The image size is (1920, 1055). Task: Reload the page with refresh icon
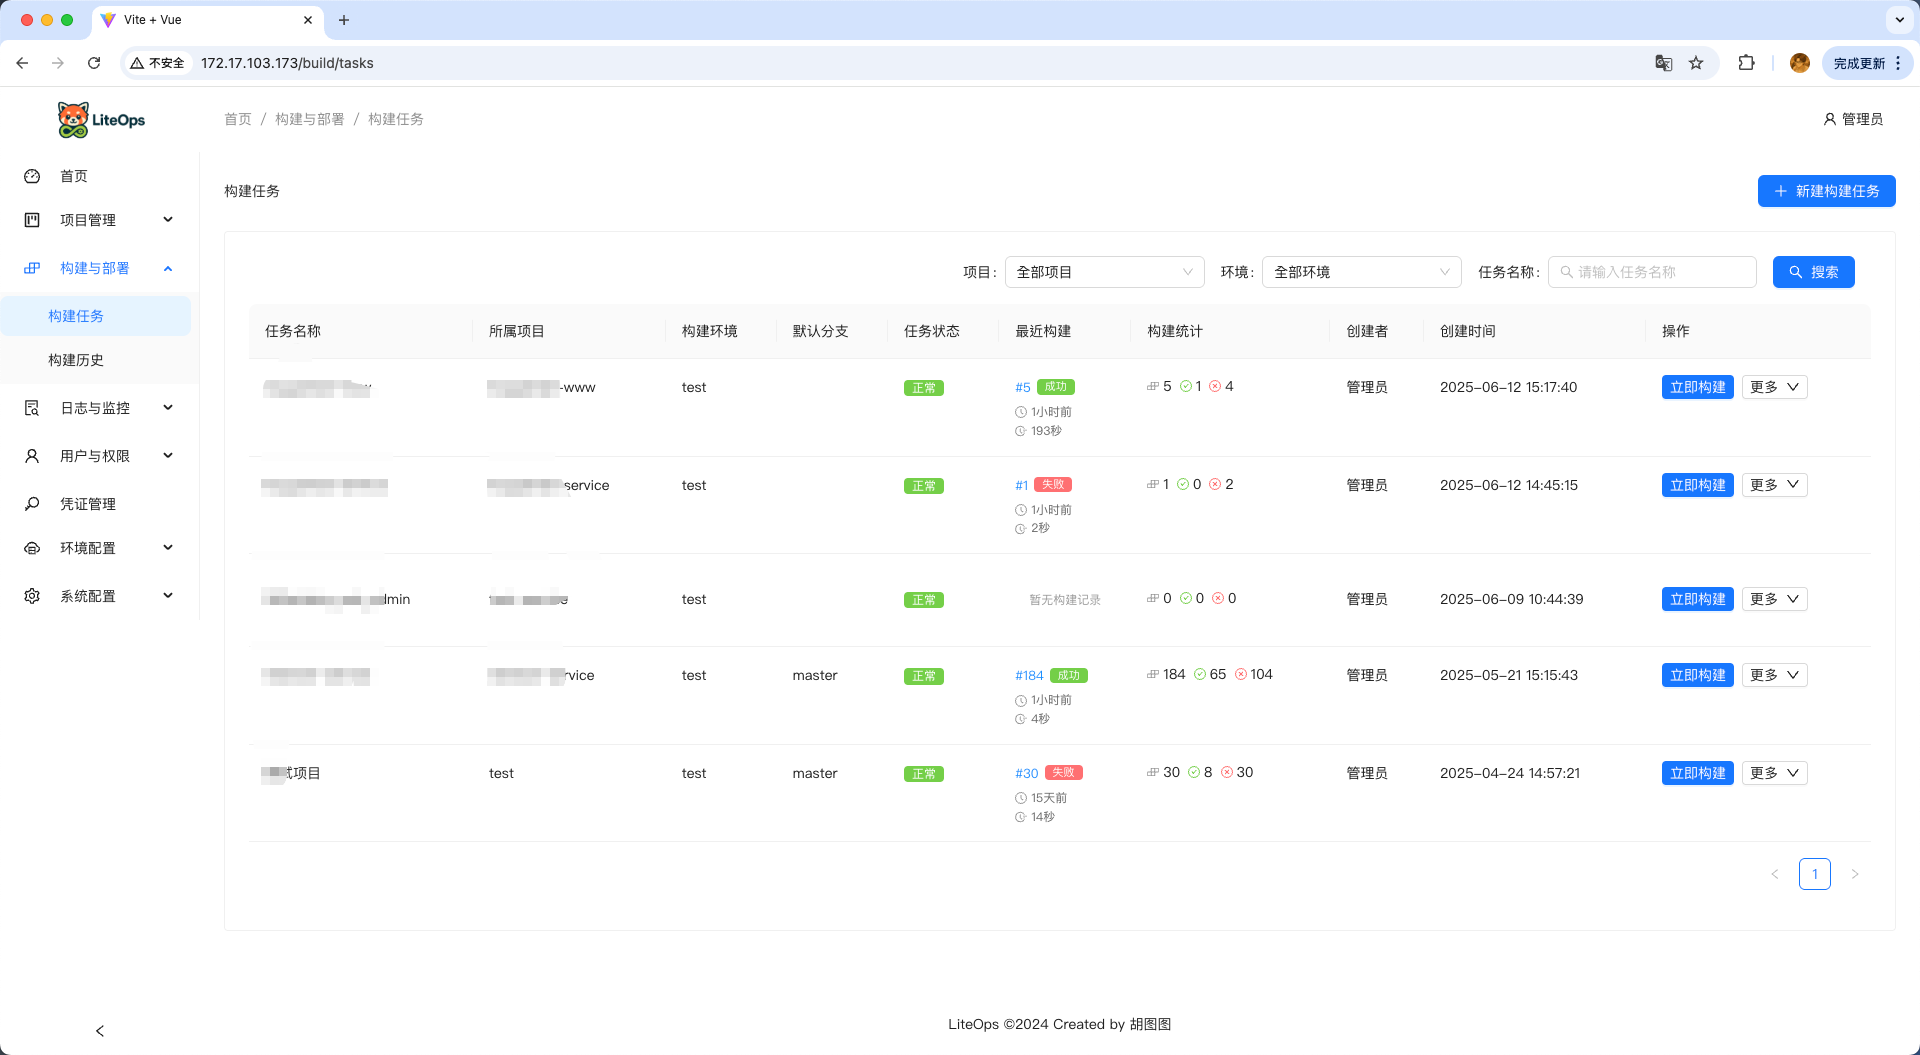(94, 63)
